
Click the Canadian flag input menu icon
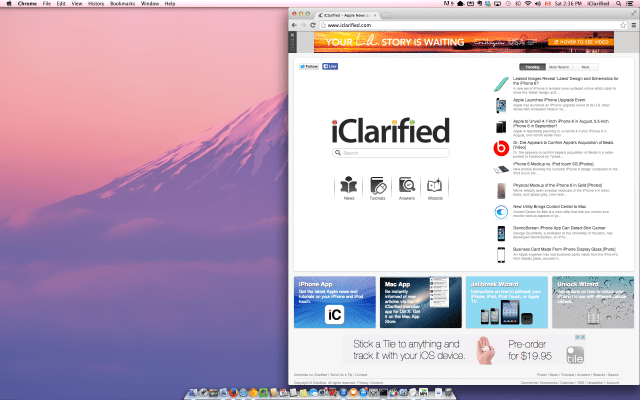[x=547, y=3]
